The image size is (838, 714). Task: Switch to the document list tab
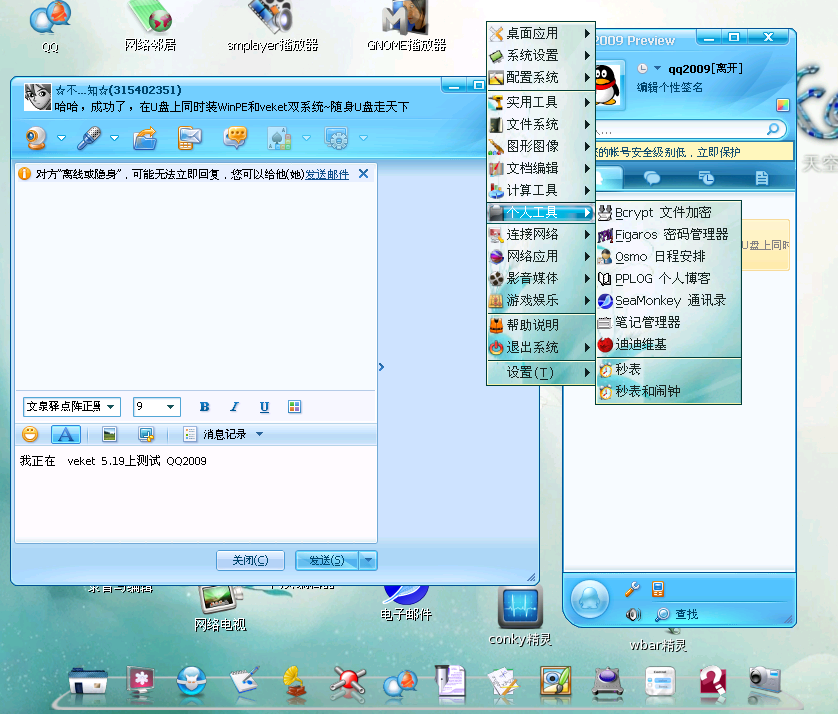[762, 178]
